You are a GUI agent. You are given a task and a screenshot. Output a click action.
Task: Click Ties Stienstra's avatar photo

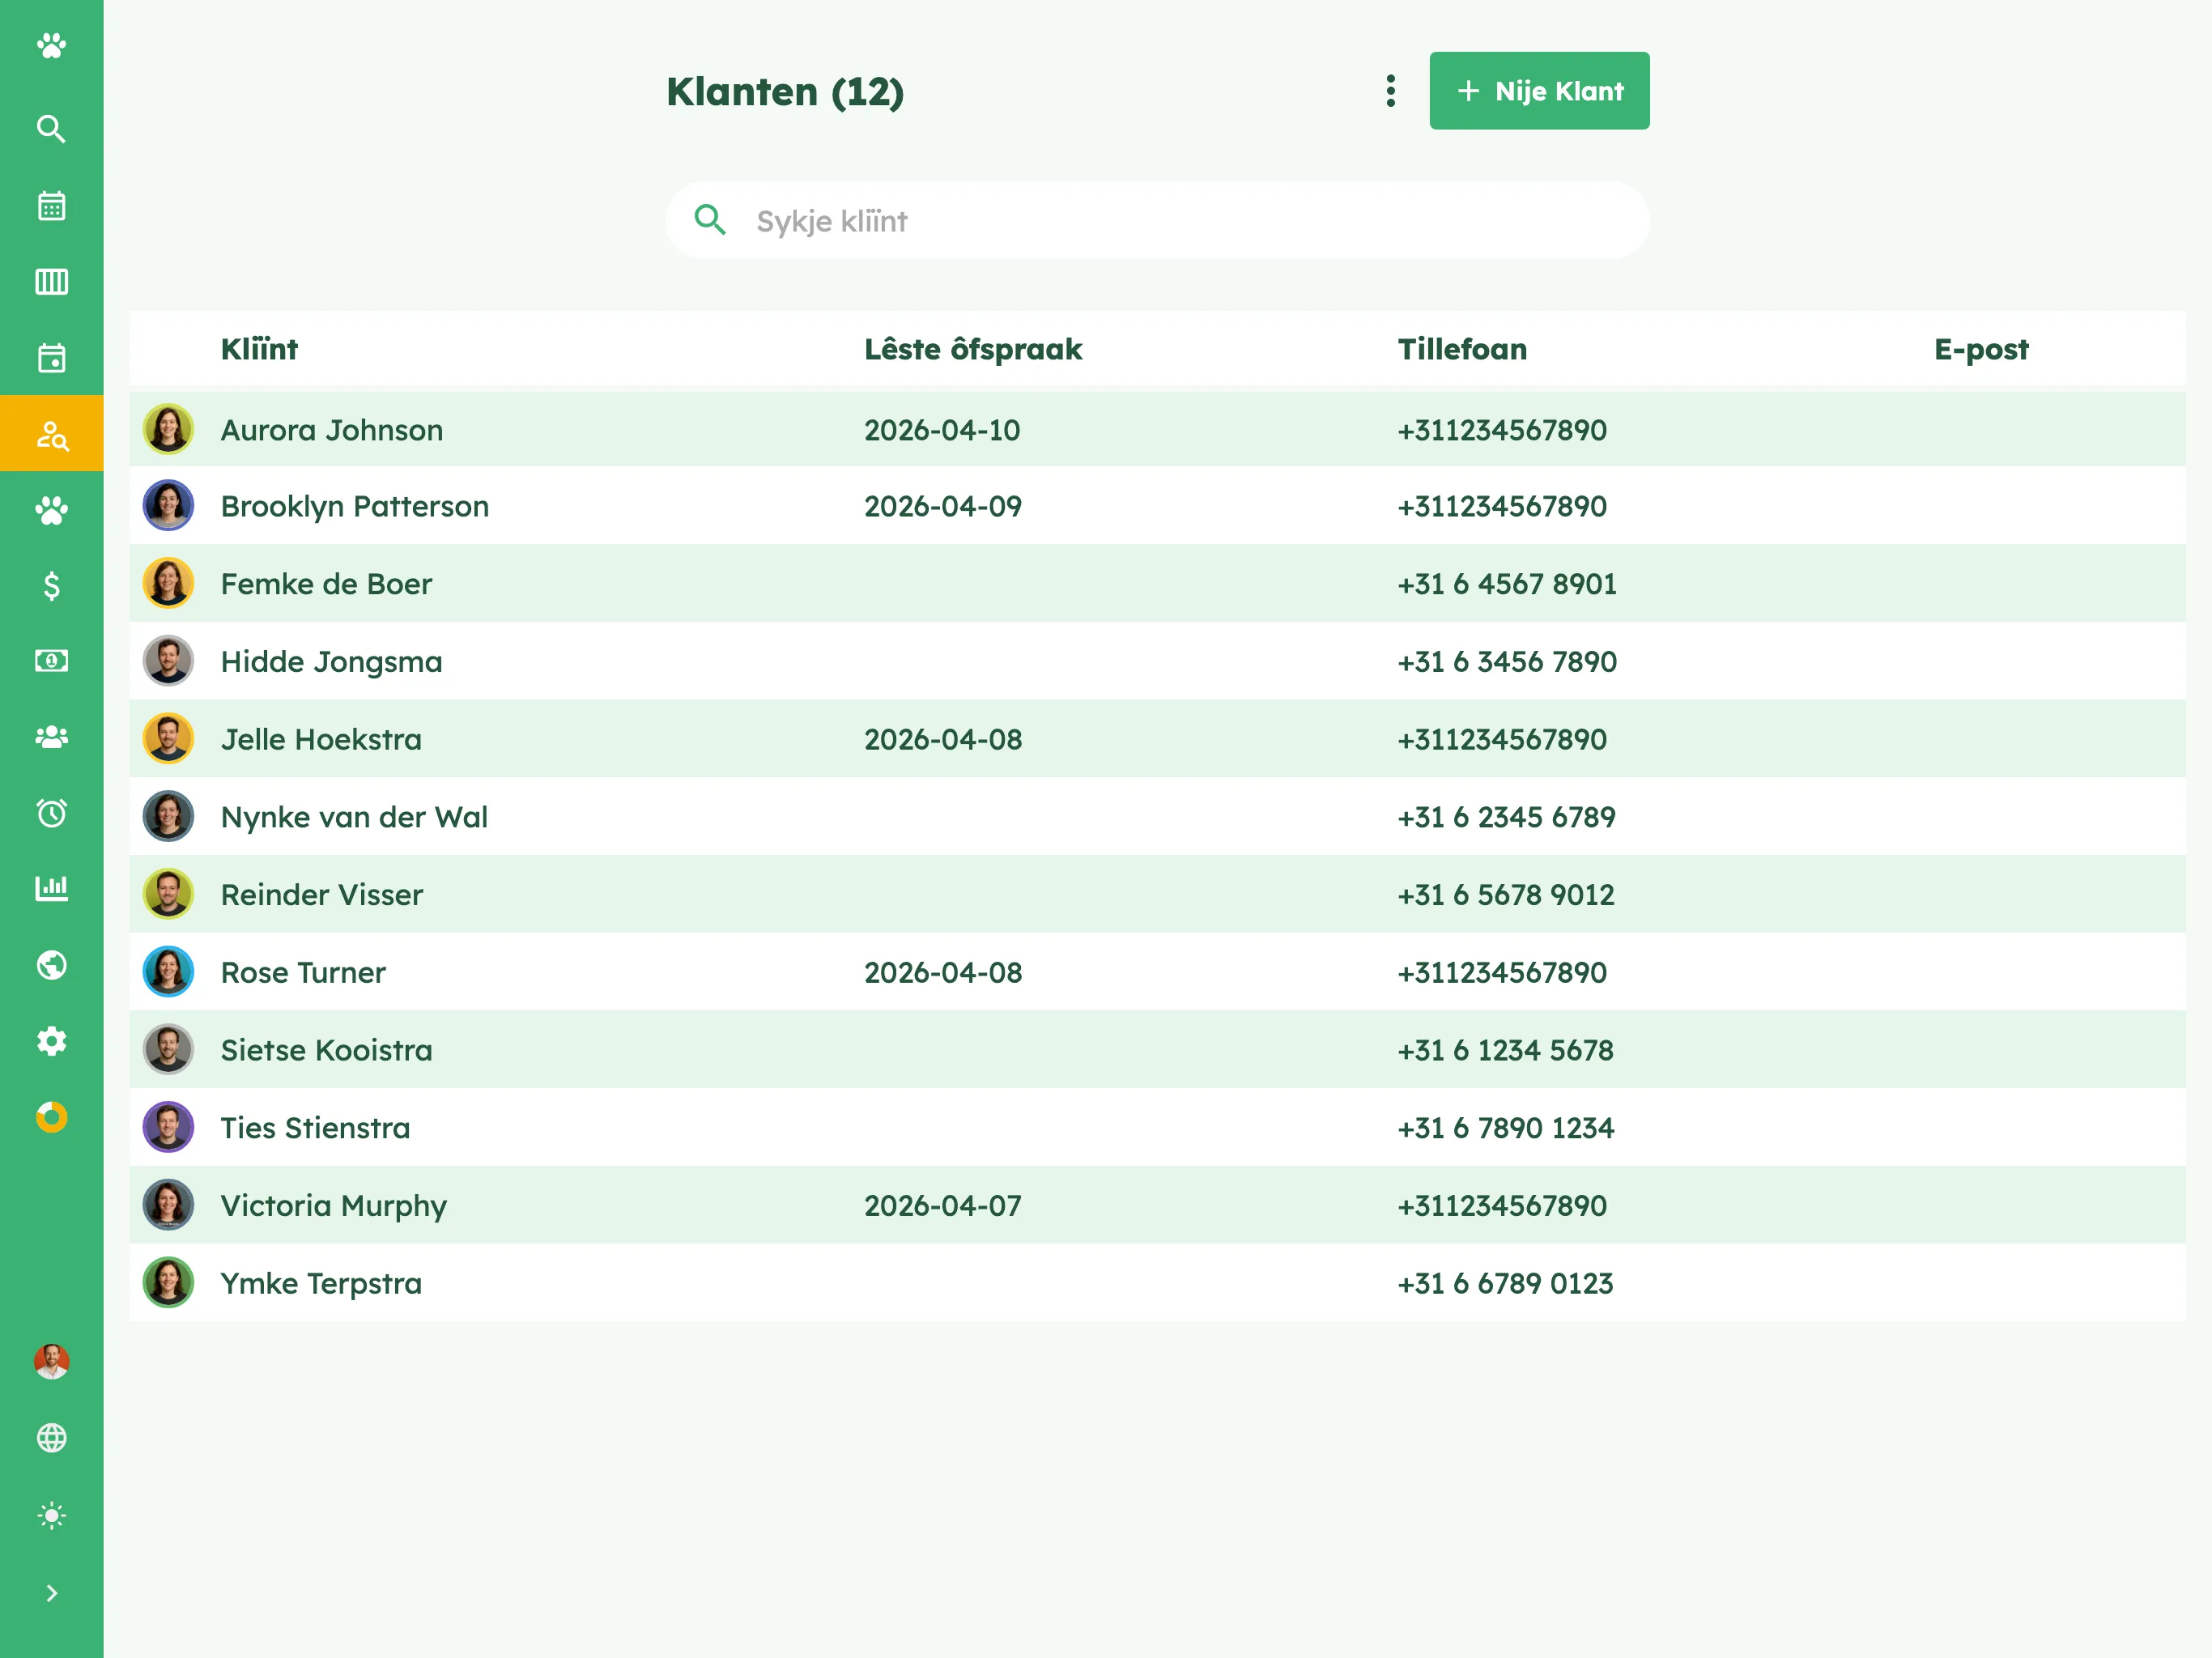pyautogui.click(x=168, y=1128)
